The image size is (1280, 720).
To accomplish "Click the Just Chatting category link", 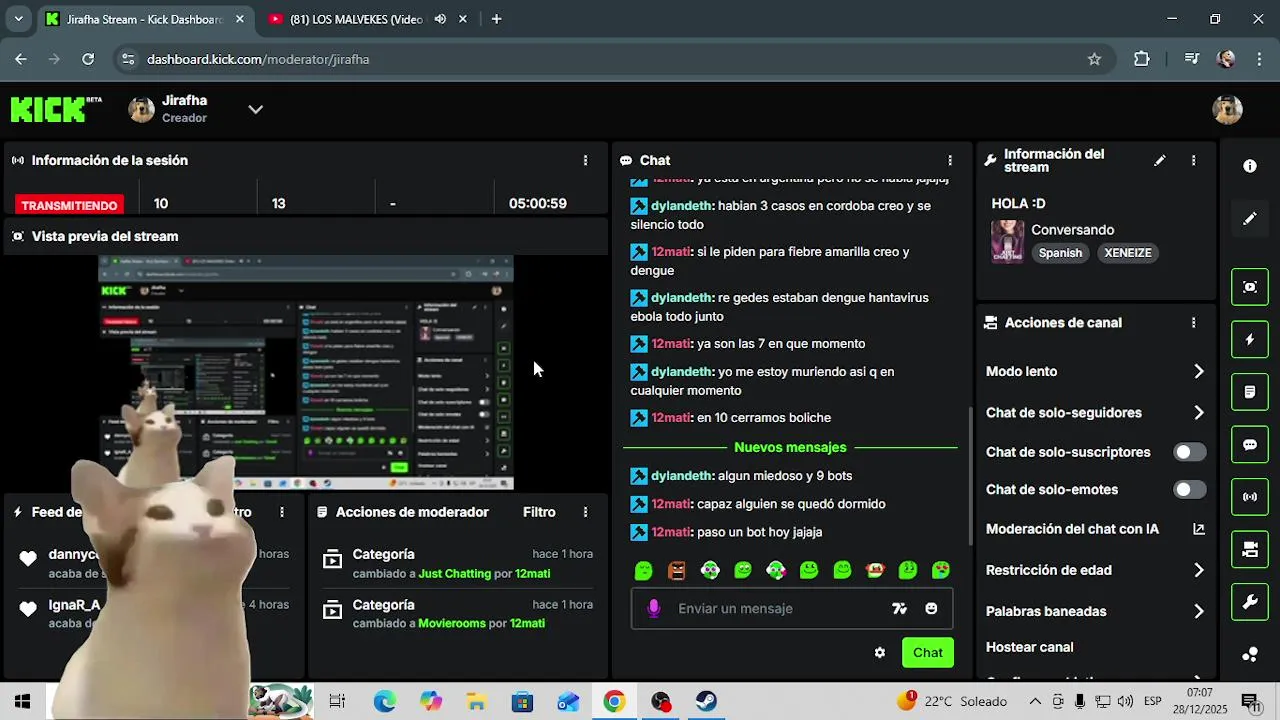I will coord(454,574).
